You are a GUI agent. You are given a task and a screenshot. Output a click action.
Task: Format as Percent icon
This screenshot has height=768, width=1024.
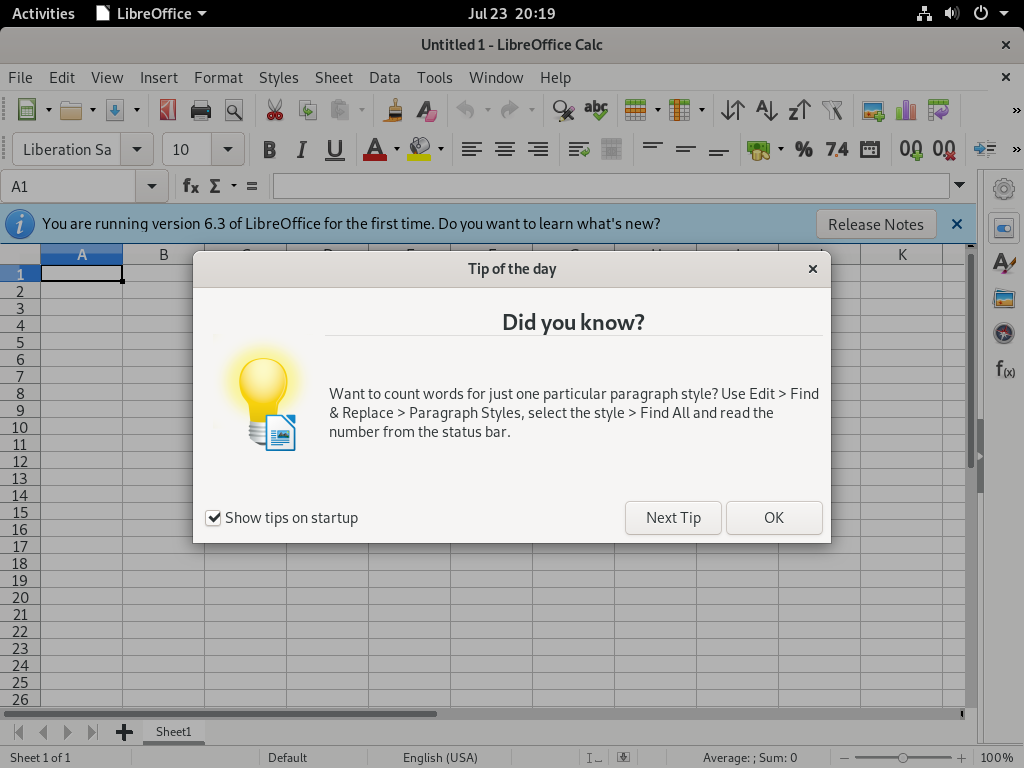[x=804, y=150]
